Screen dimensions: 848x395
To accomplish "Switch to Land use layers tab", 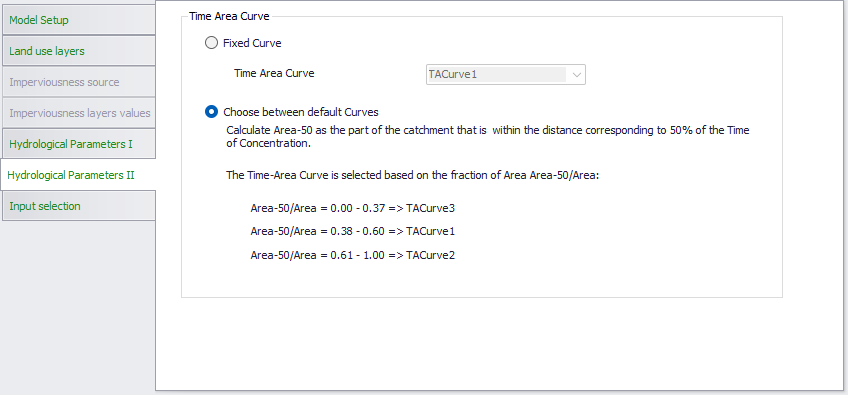I will pyautogui.click(x=79, y=51).
